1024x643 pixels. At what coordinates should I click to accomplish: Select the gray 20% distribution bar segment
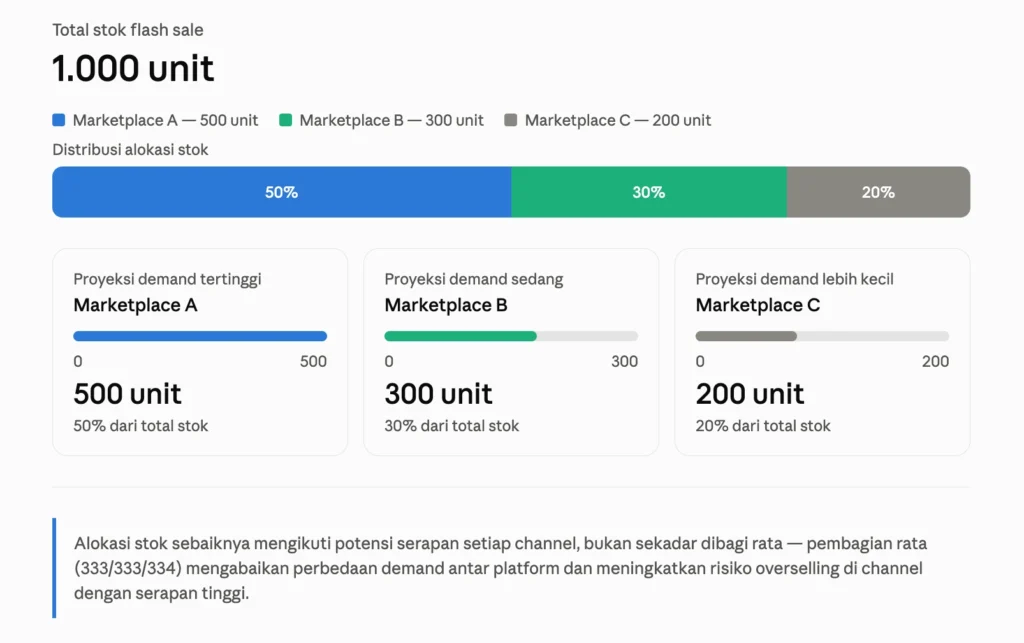tap(878, 192)
